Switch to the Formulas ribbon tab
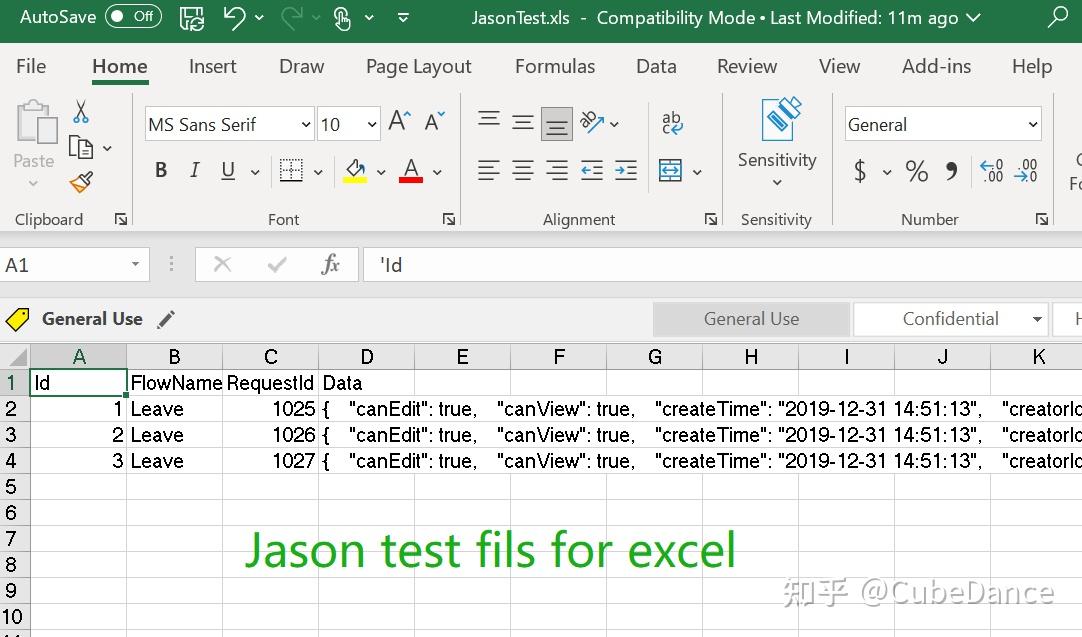Image resolution: width=1082 pixels, height=637 pixels. (x=555, y=66)
